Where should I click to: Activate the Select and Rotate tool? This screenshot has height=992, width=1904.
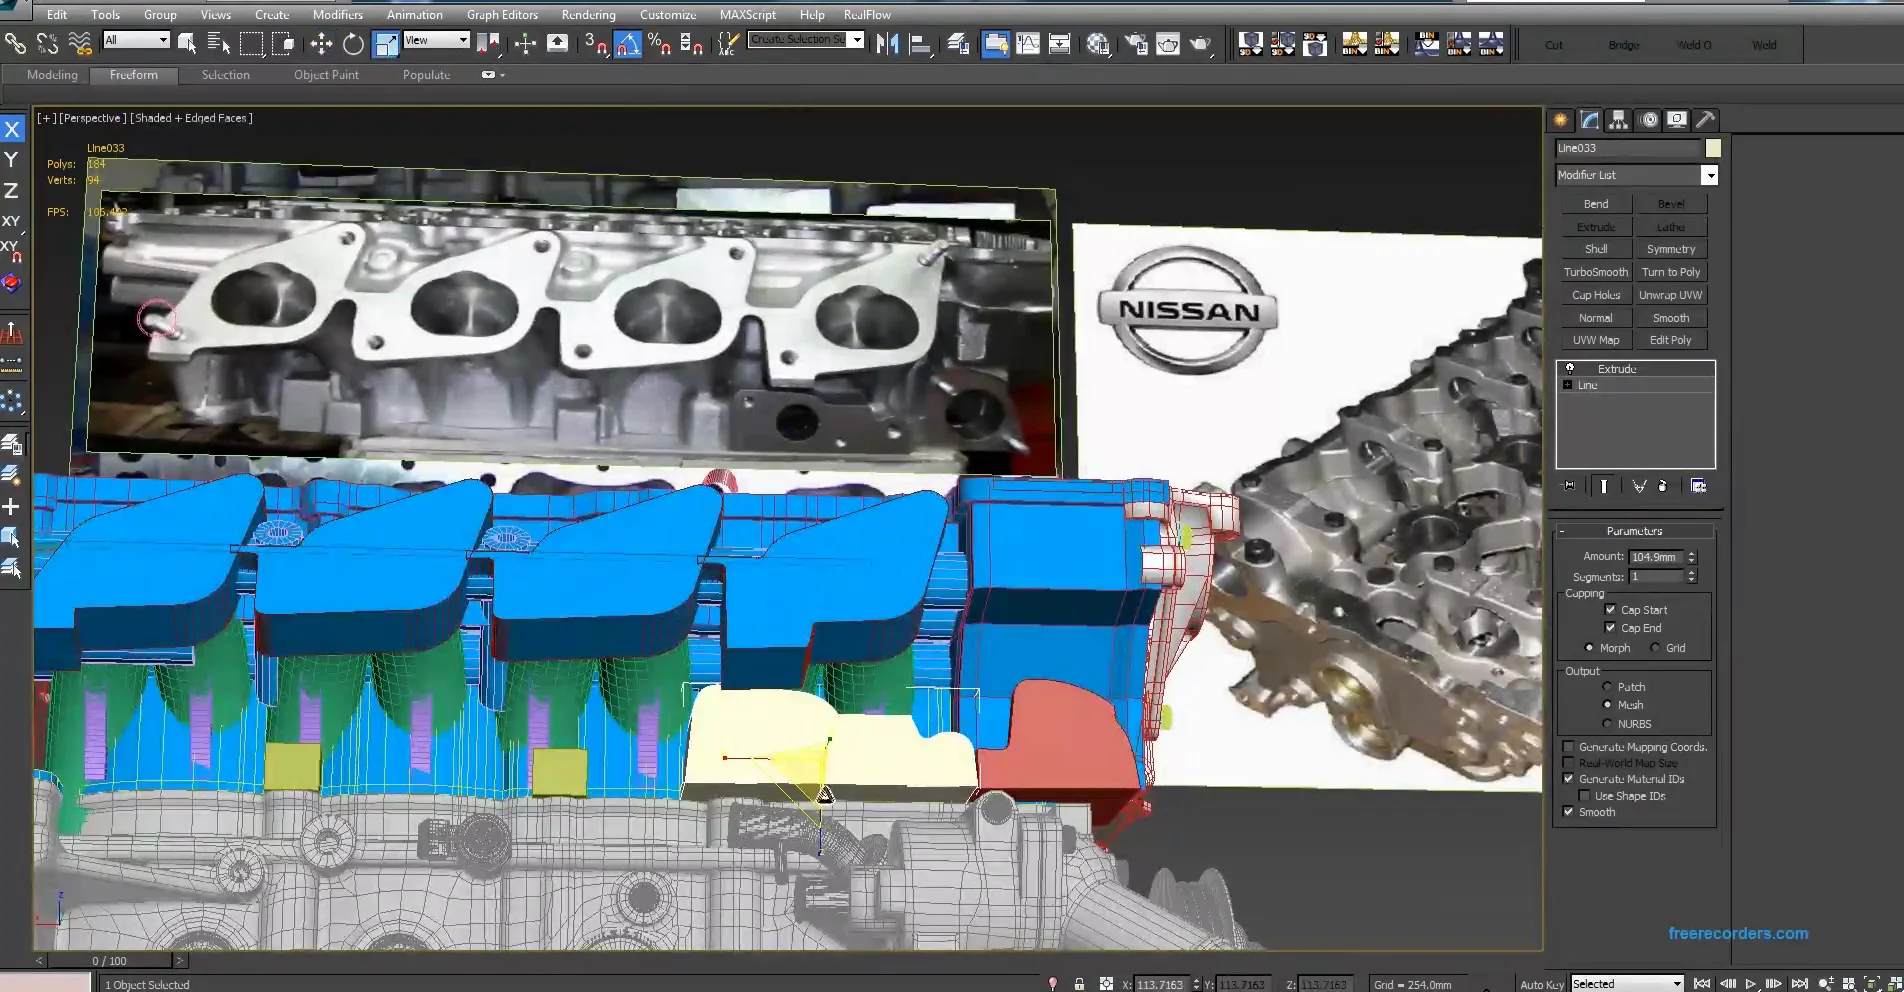pos(353,43)
